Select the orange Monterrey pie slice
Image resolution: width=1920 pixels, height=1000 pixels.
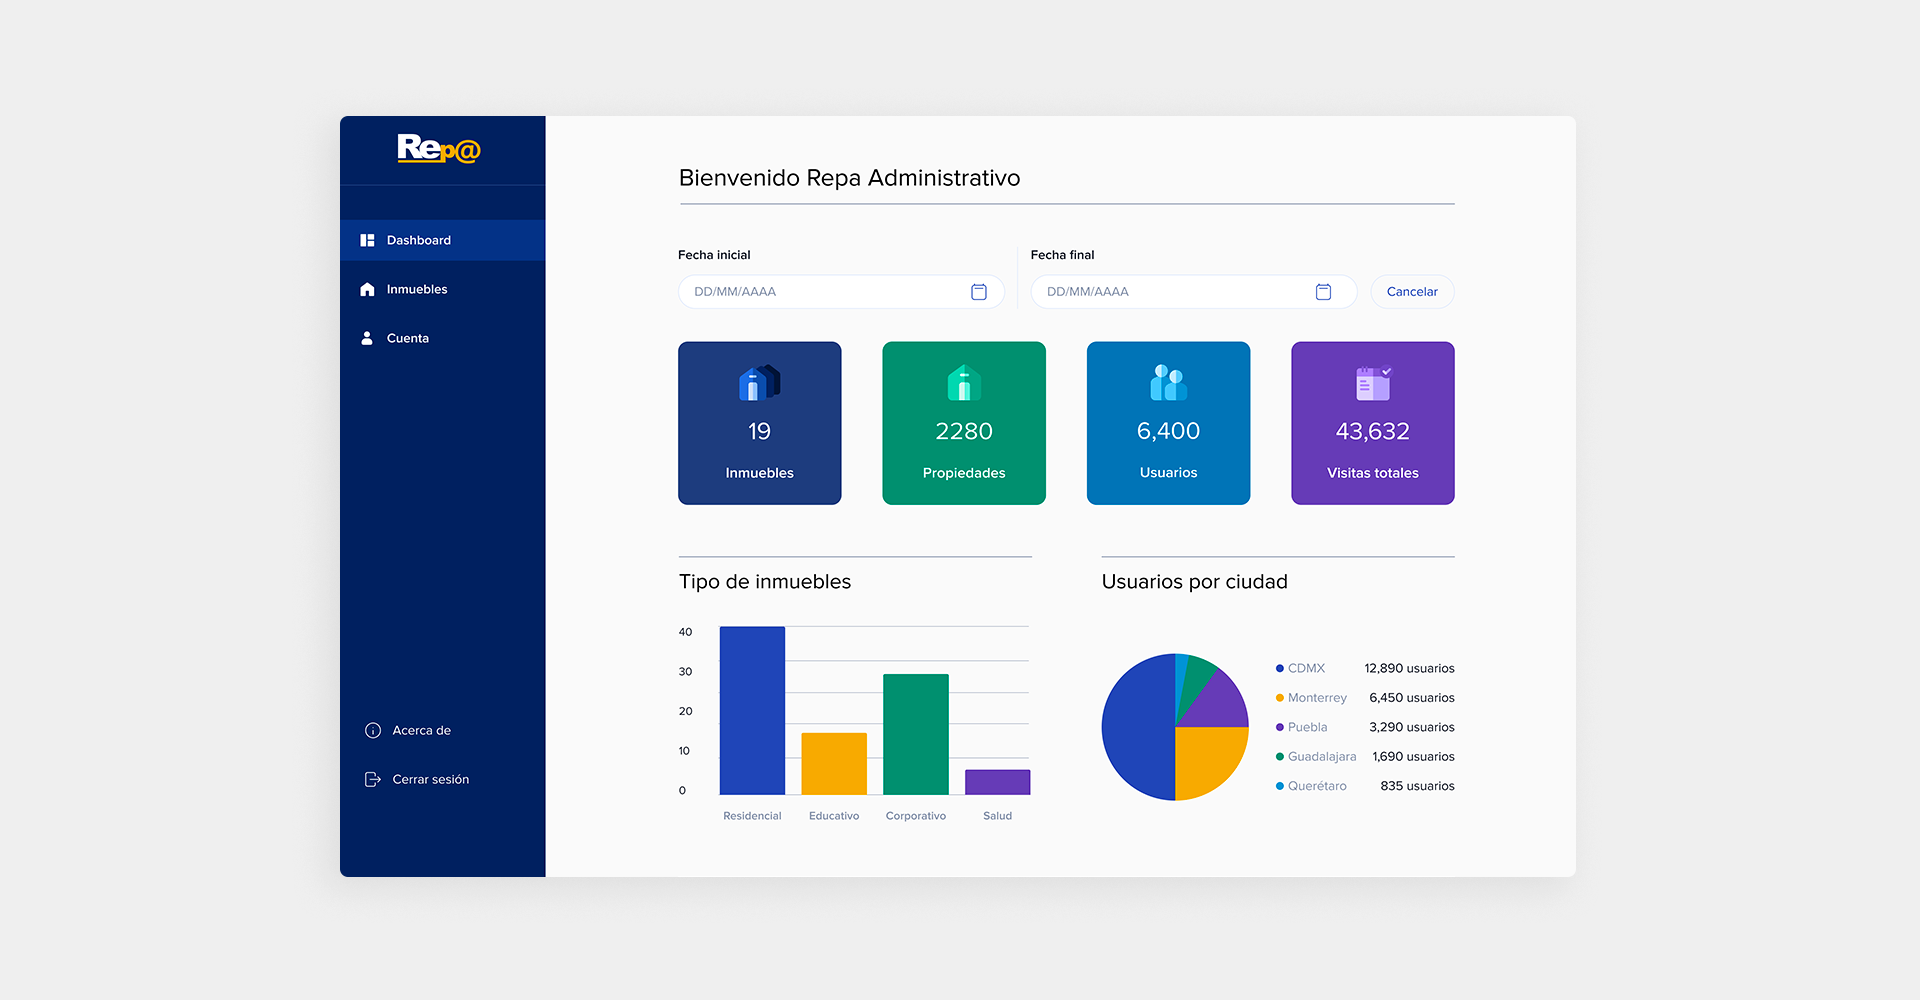(1208, 758)
